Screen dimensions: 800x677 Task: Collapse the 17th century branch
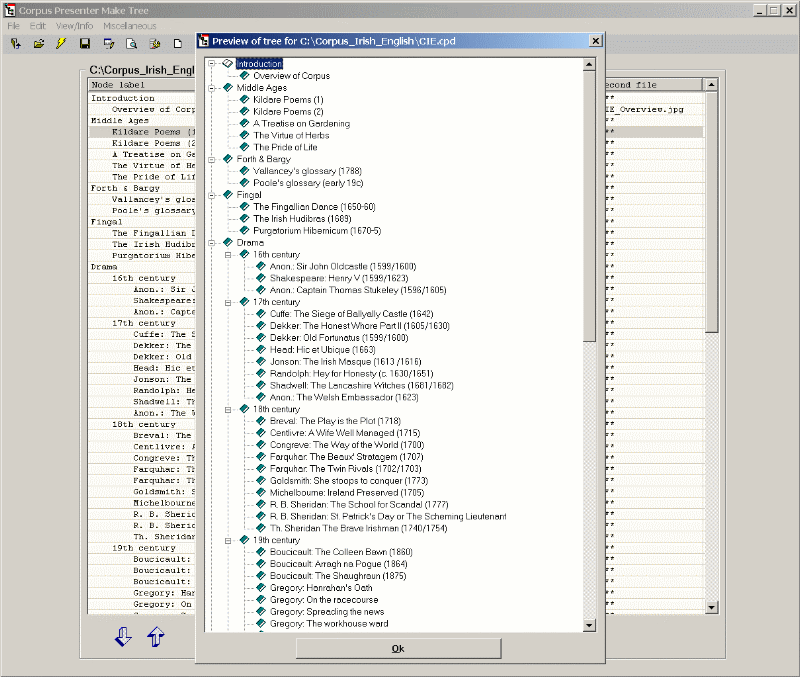pyautogui.click(x=228, y=302)
